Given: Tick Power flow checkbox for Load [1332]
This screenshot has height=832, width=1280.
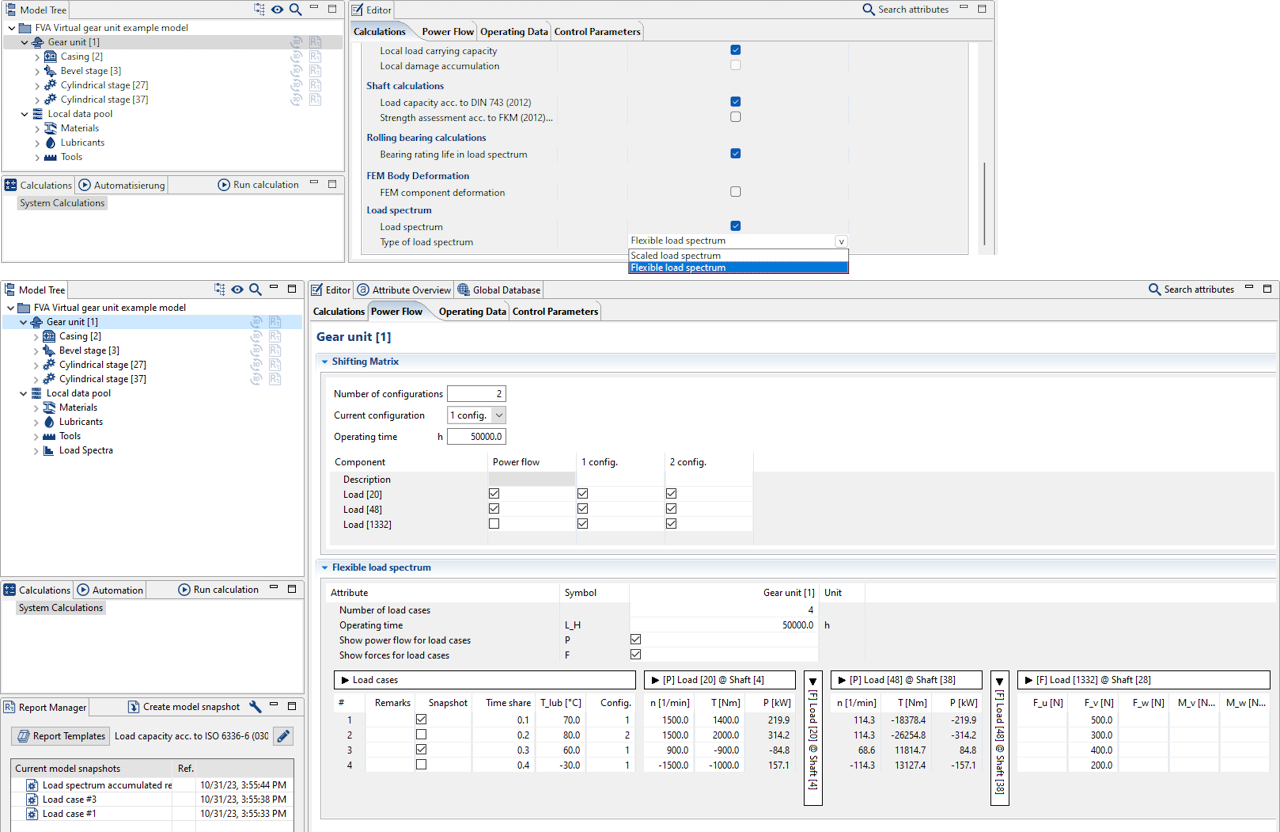Looking at the screenshot, I should point(494,524).
